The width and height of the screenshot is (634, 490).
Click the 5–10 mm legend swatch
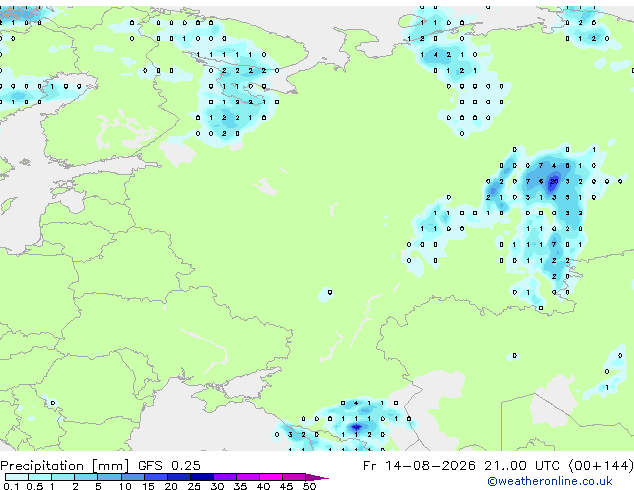point(109,477)
